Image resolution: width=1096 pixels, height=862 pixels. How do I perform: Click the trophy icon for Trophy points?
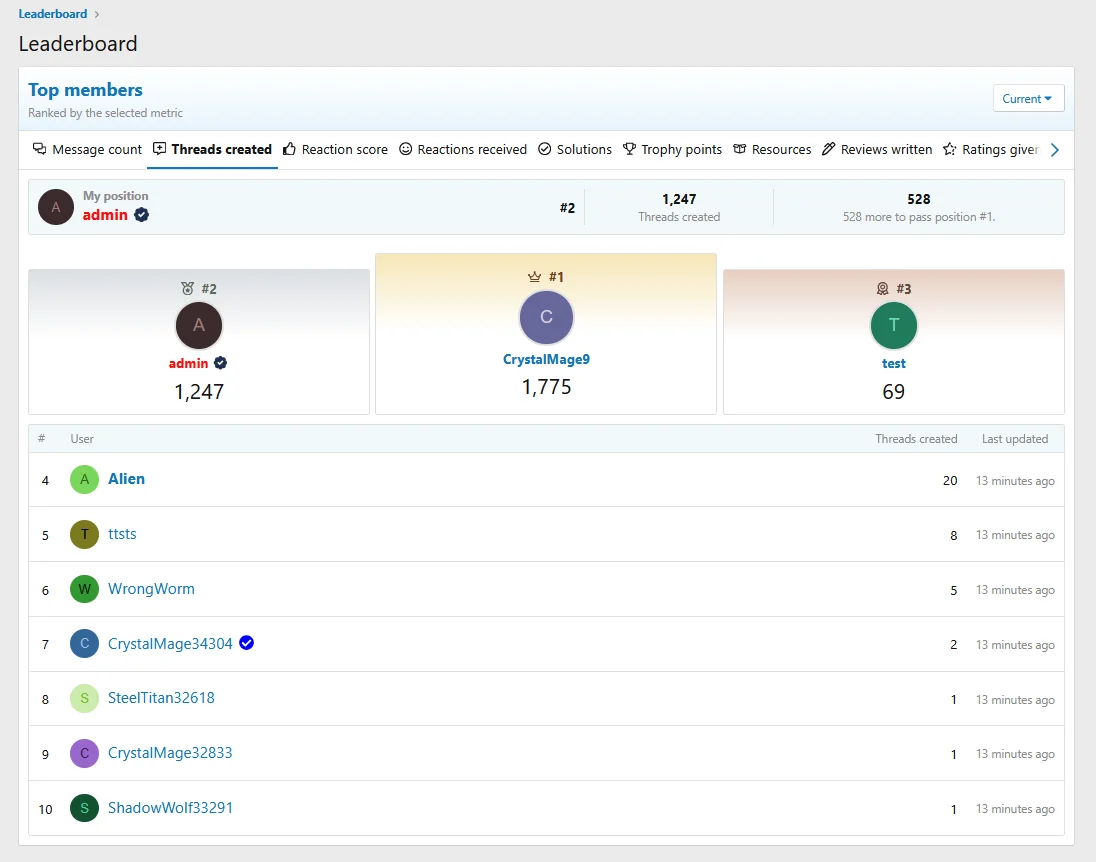630,149
